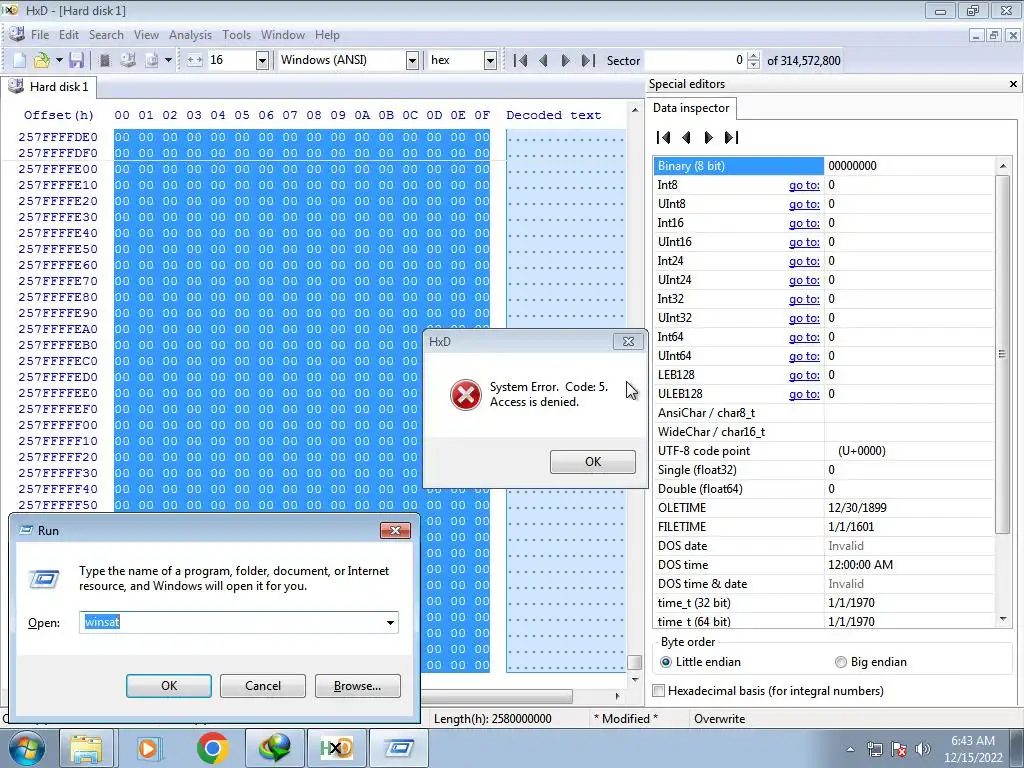Screen dimensions: 1024x768
Task: Open the hex offset base dropdown
Action: (490, 61)
